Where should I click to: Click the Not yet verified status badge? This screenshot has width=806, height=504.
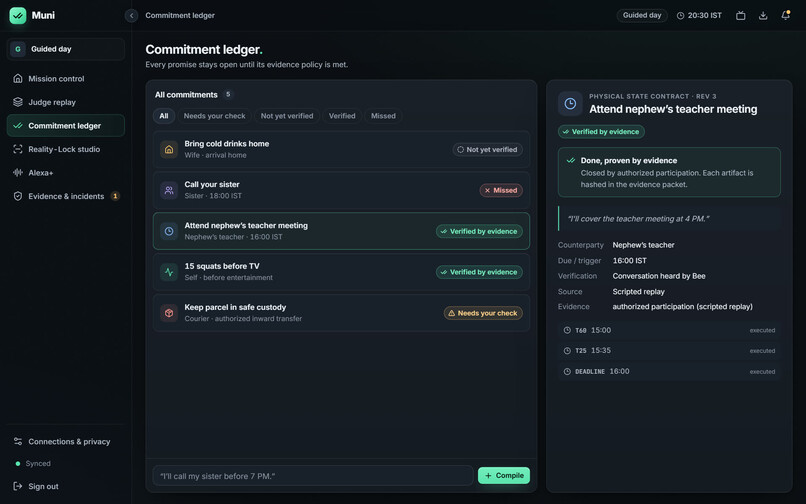(x=487, y=150)
